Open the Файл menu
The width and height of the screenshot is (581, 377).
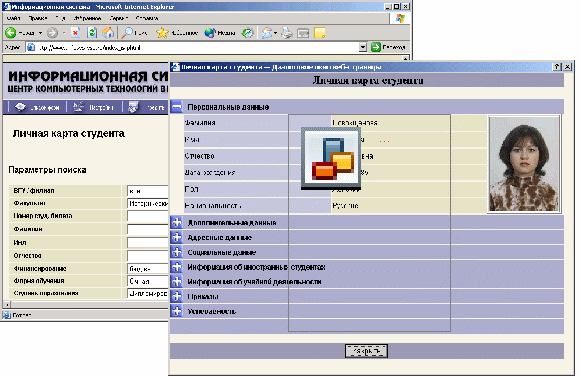[13, 18]
